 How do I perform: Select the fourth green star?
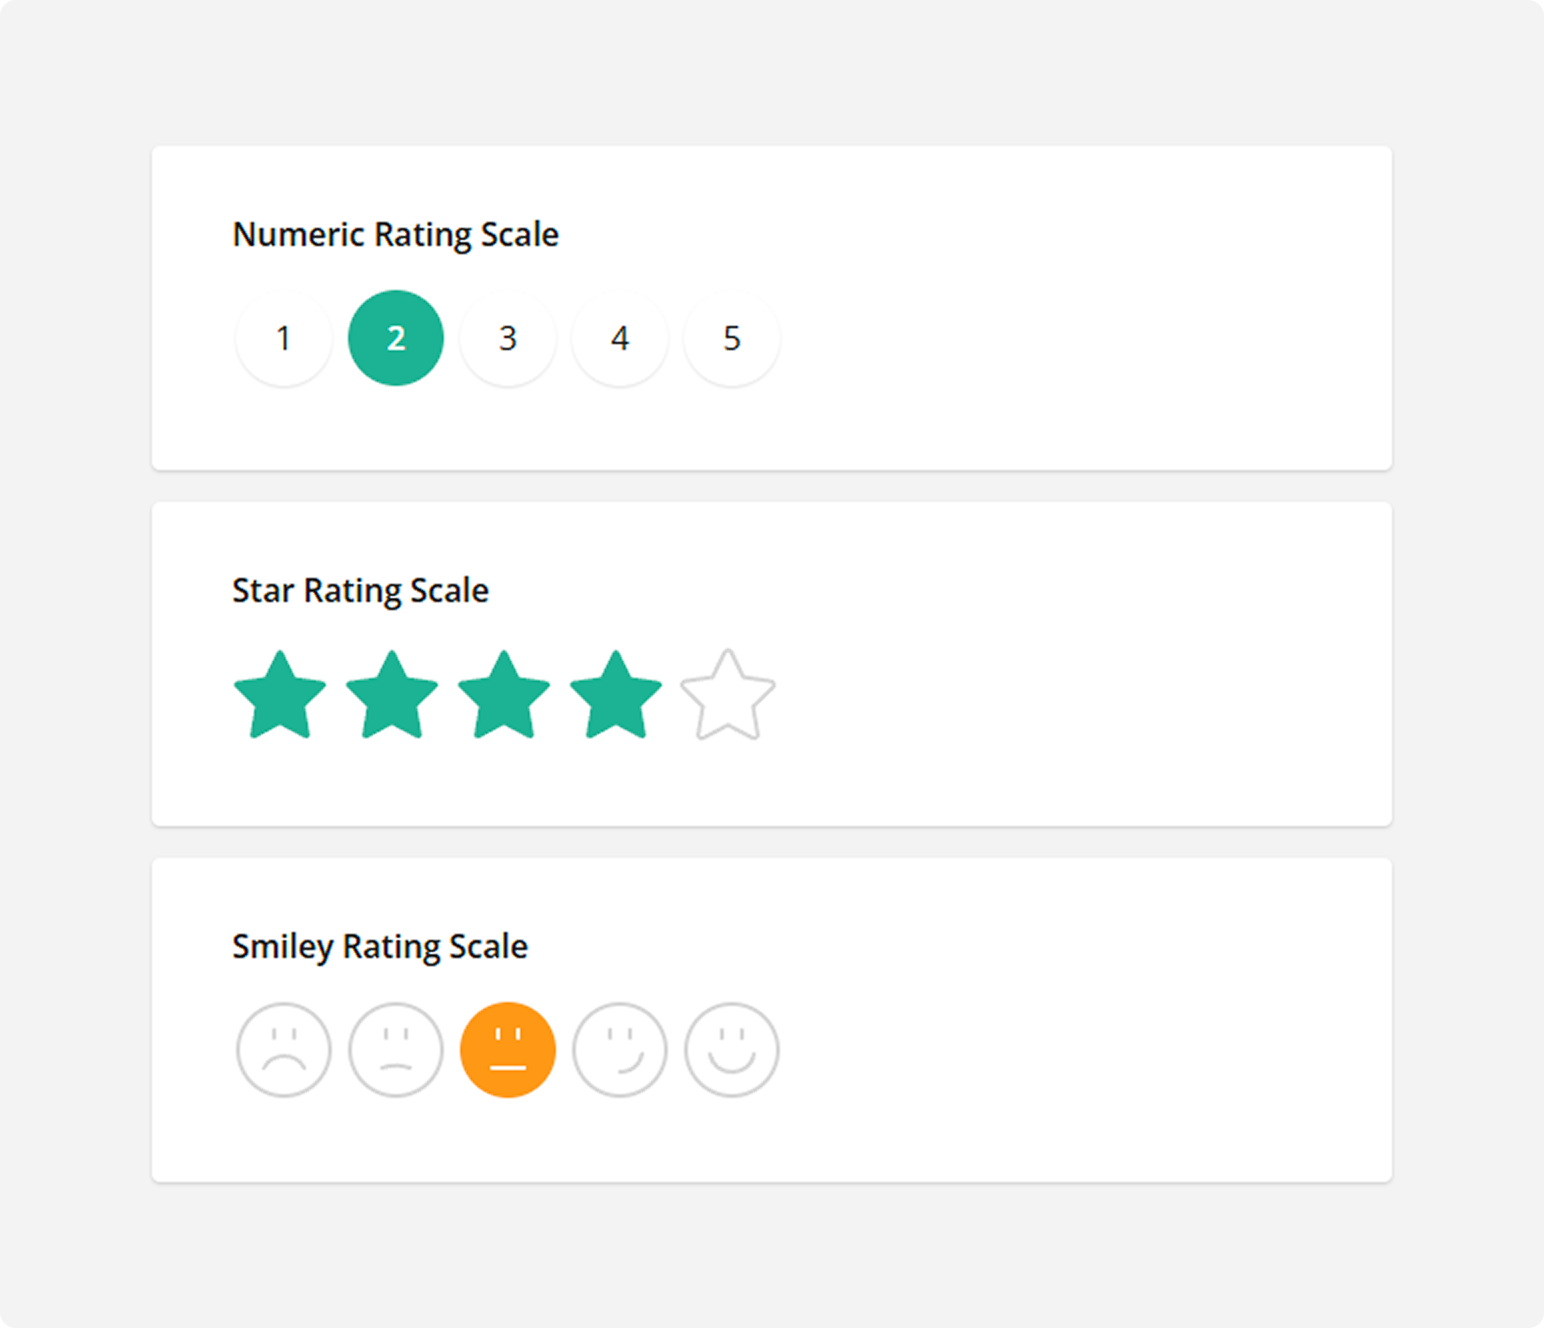click(x=617, y=695)
